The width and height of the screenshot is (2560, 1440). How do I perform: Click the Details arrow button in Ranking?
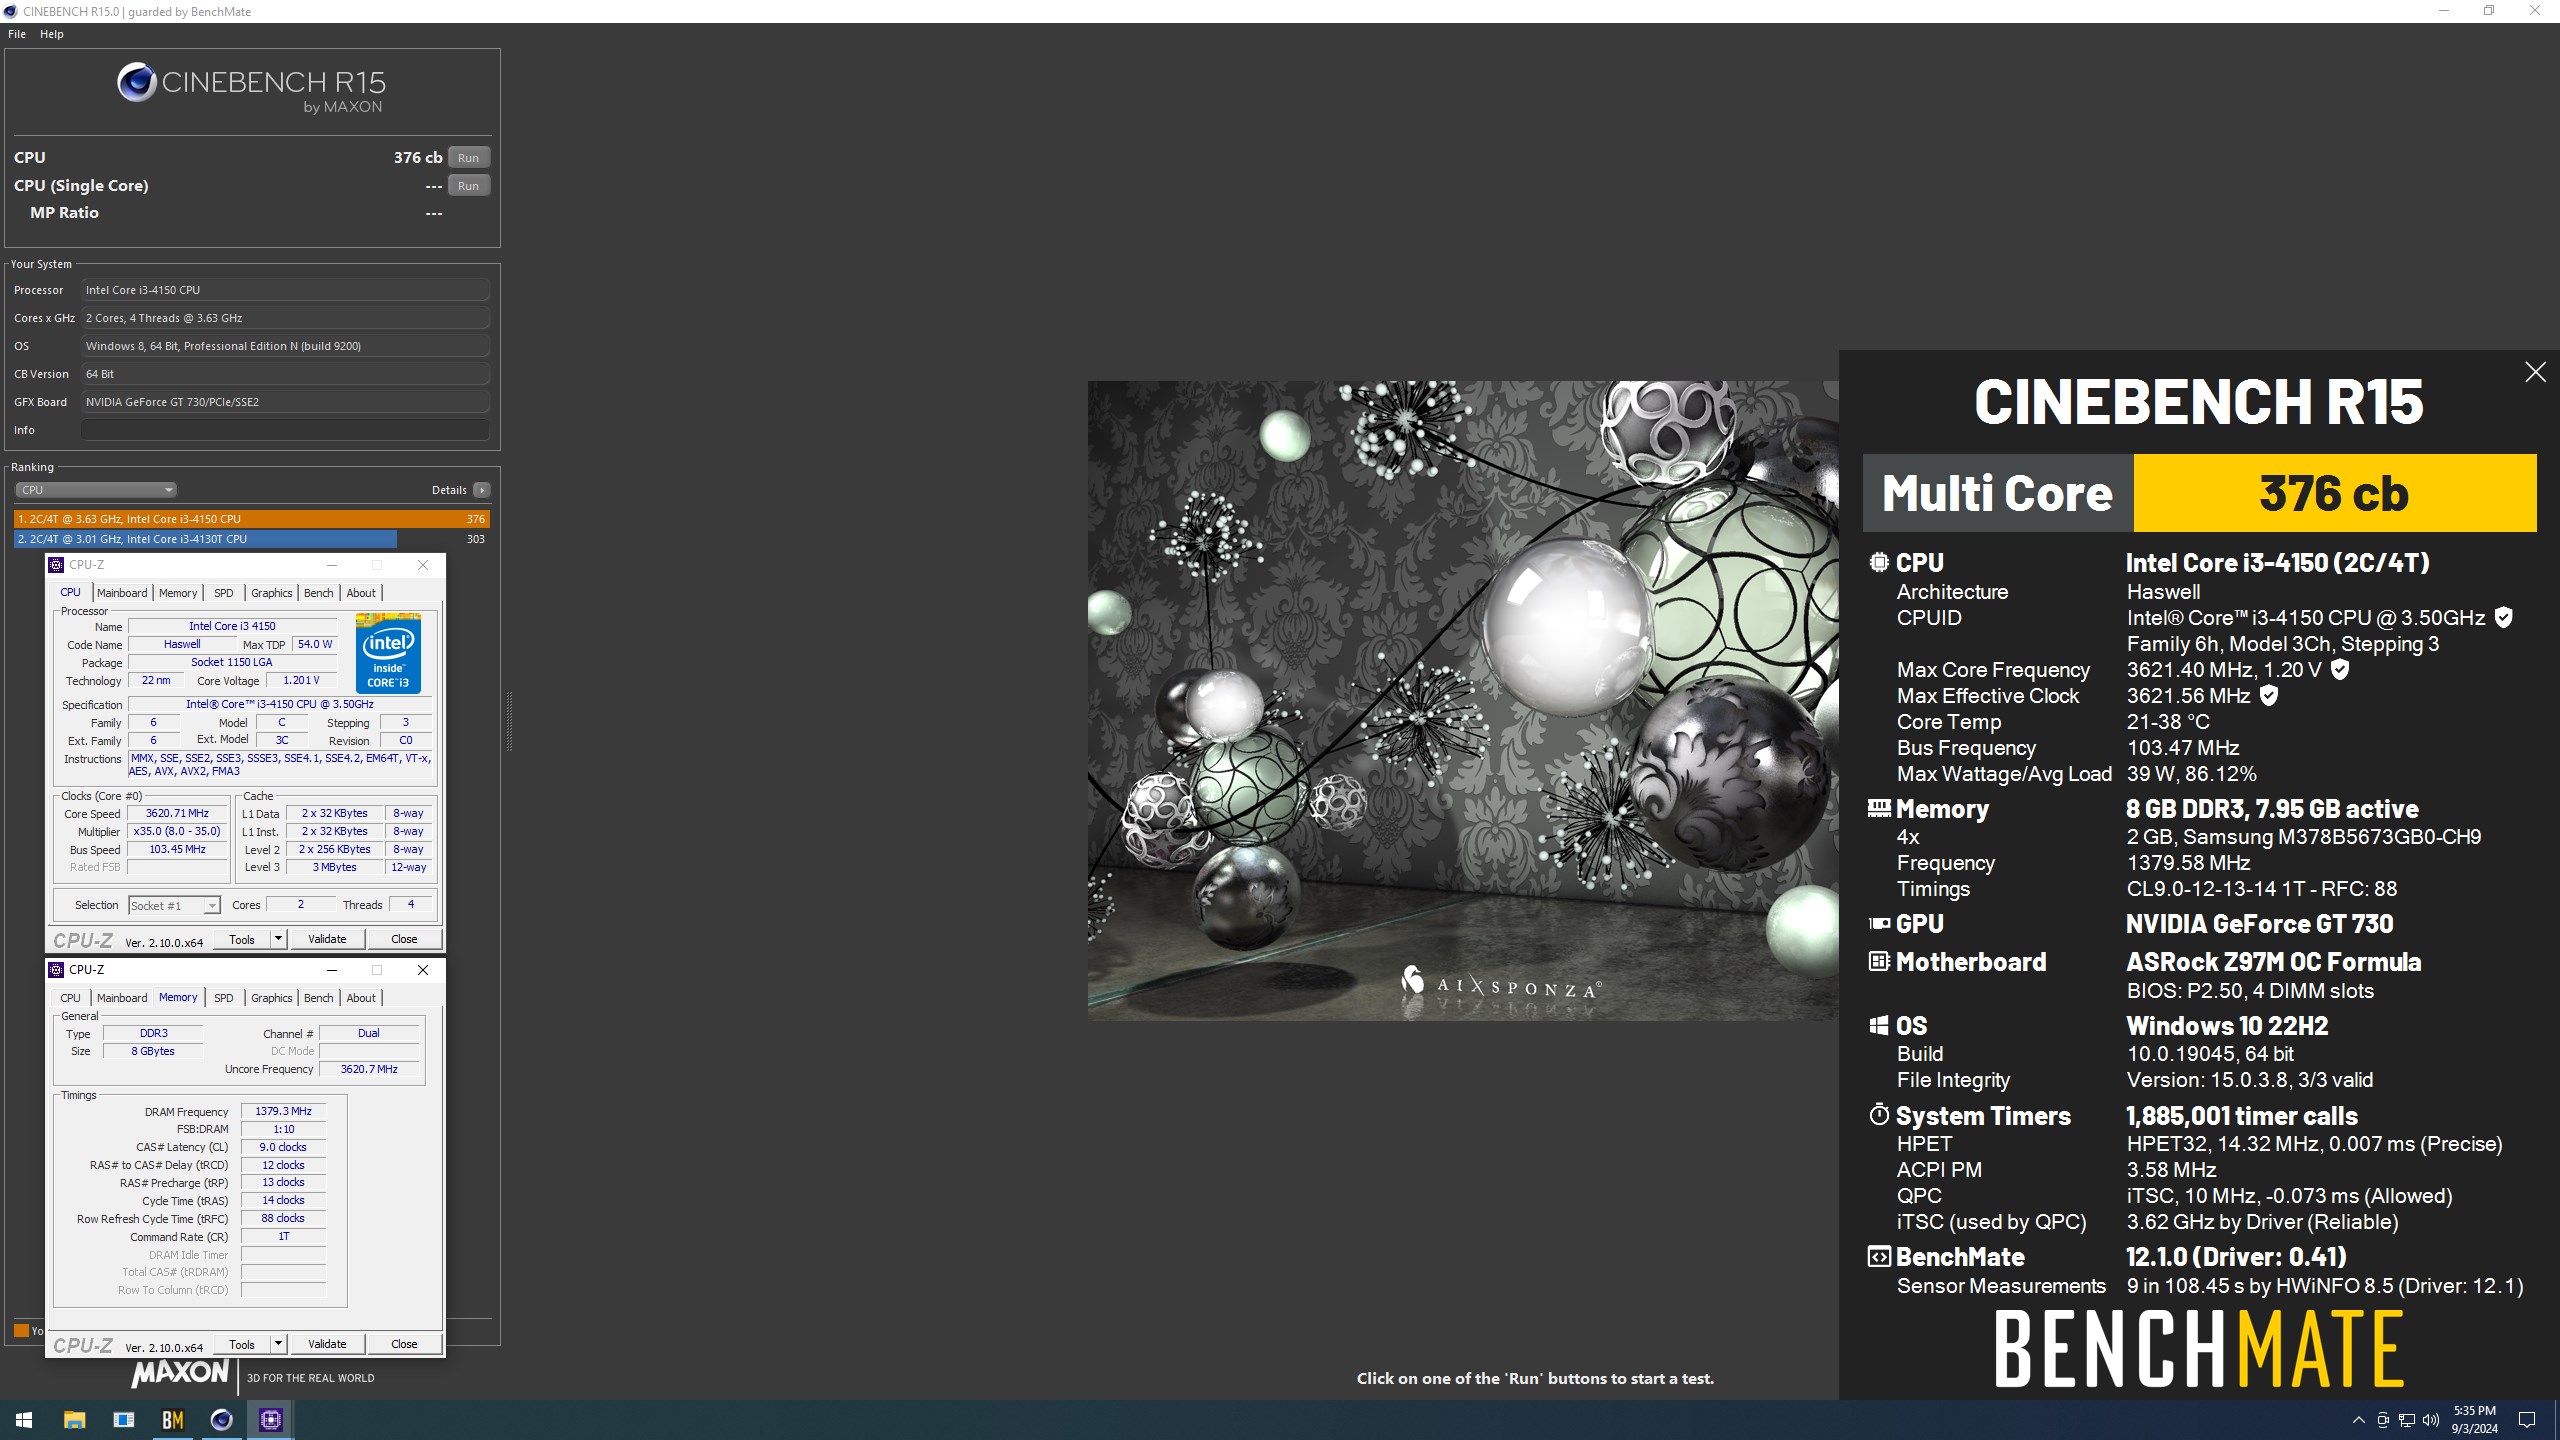click(482, 490)
